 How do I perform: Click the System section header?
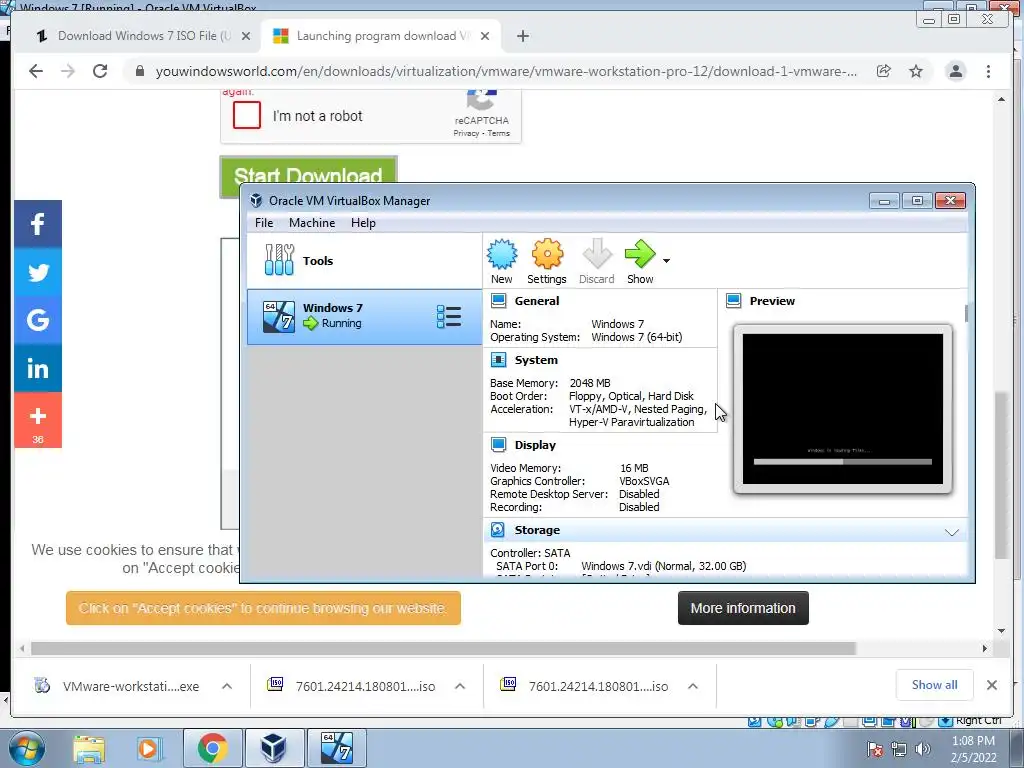pyautogui.click(x=536, y=360)
